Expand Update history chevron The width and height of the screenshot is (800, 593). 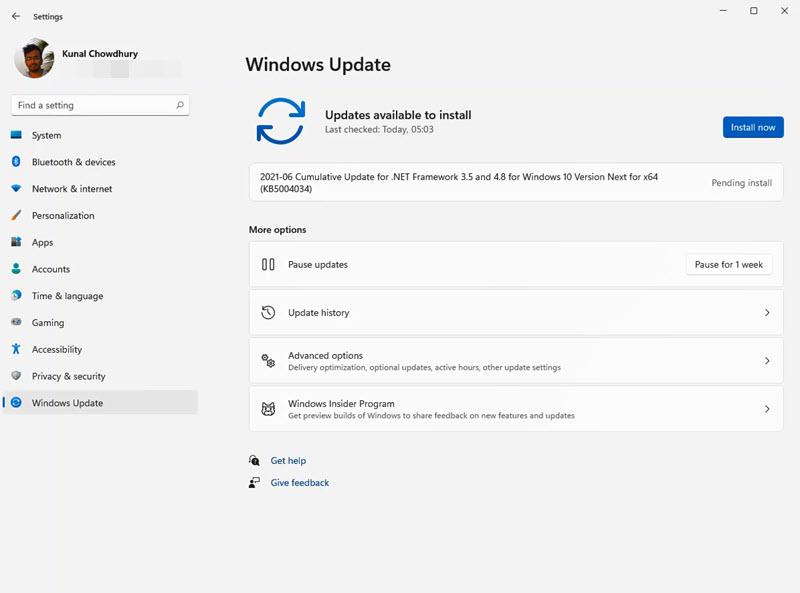767,312
